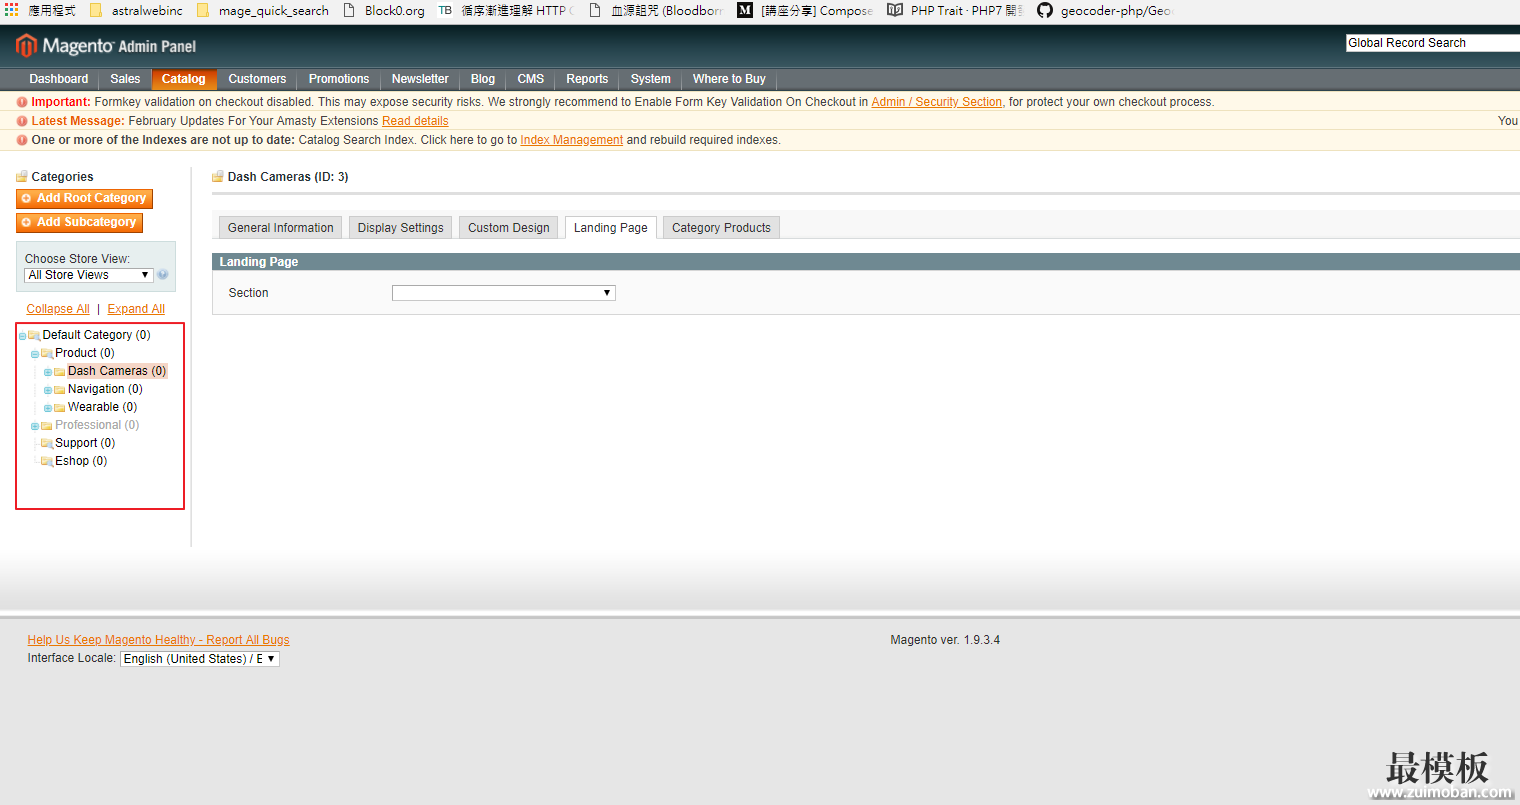
Task: Open the Interface Locale dropdown
Action: coord(200,659)
